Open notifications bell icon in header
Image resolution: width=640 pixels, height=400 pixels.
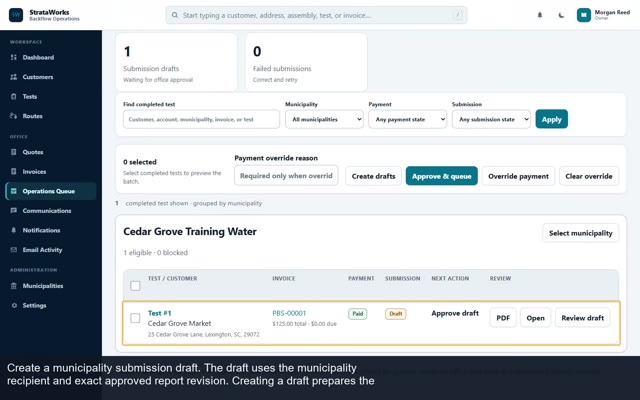pos(540,15)
